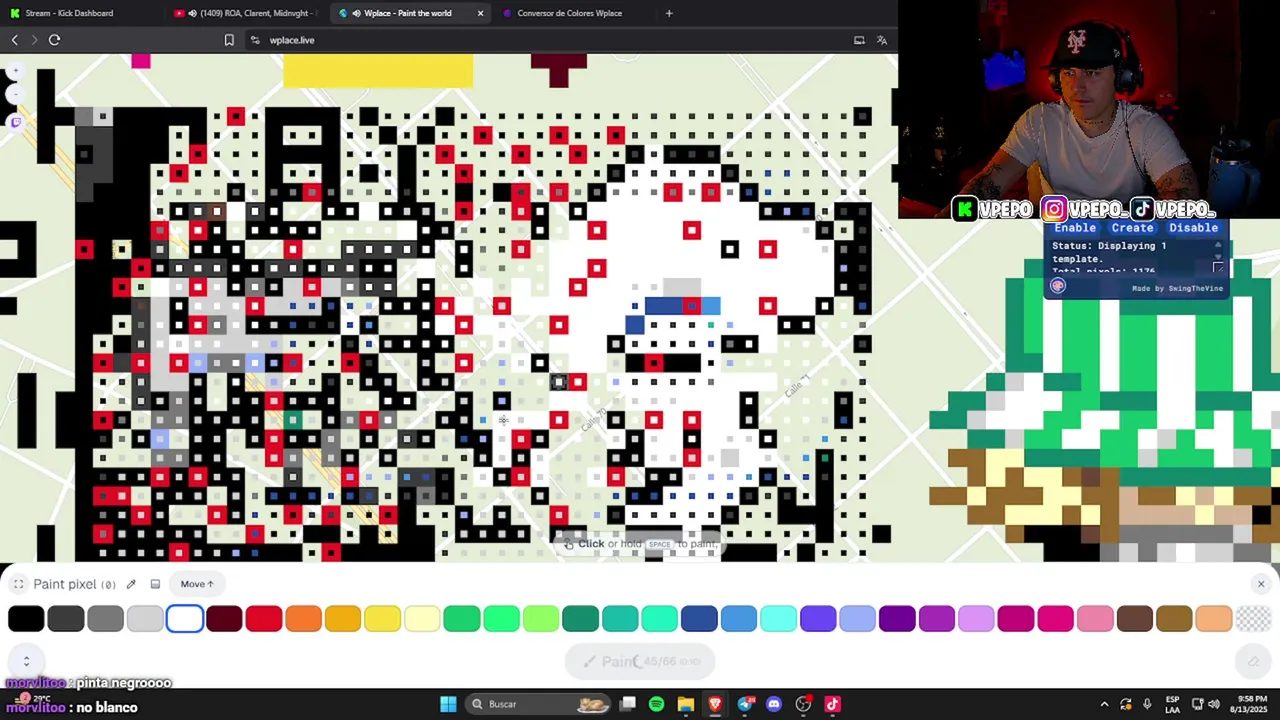Open a new browser tab
The height and width of the screenshot is (720, 1280).
(x=669, y=13)
